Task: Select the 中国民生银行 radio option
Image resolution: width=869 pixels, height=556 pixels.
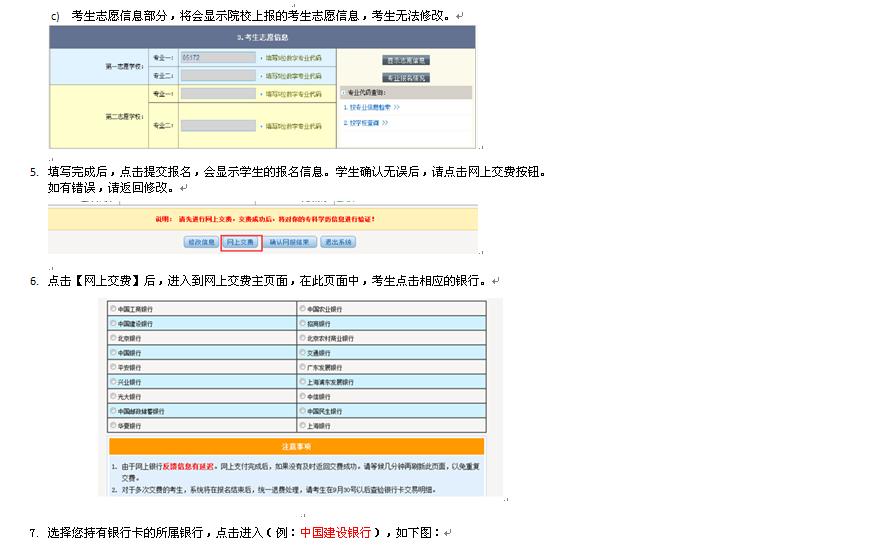Action: pos(303,411)
